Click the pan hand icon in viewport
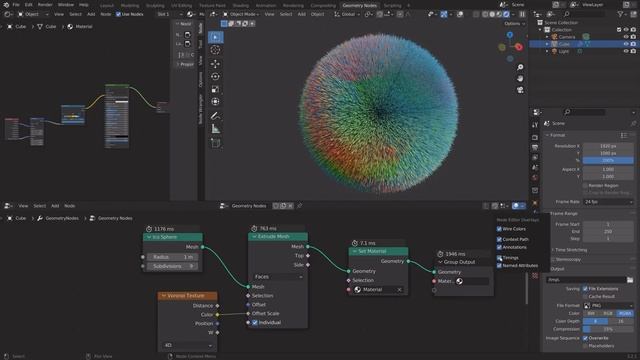The image size is (640, 360). click(x=520, y=78)
